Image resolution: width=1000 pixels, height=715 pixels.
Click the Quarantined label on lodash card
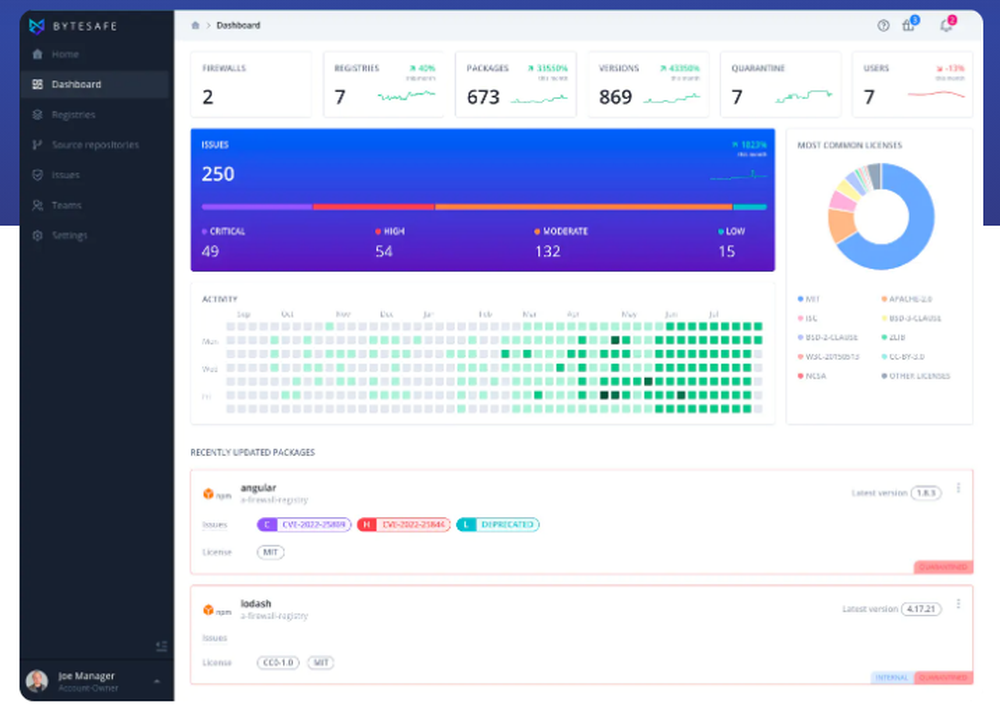943,677
